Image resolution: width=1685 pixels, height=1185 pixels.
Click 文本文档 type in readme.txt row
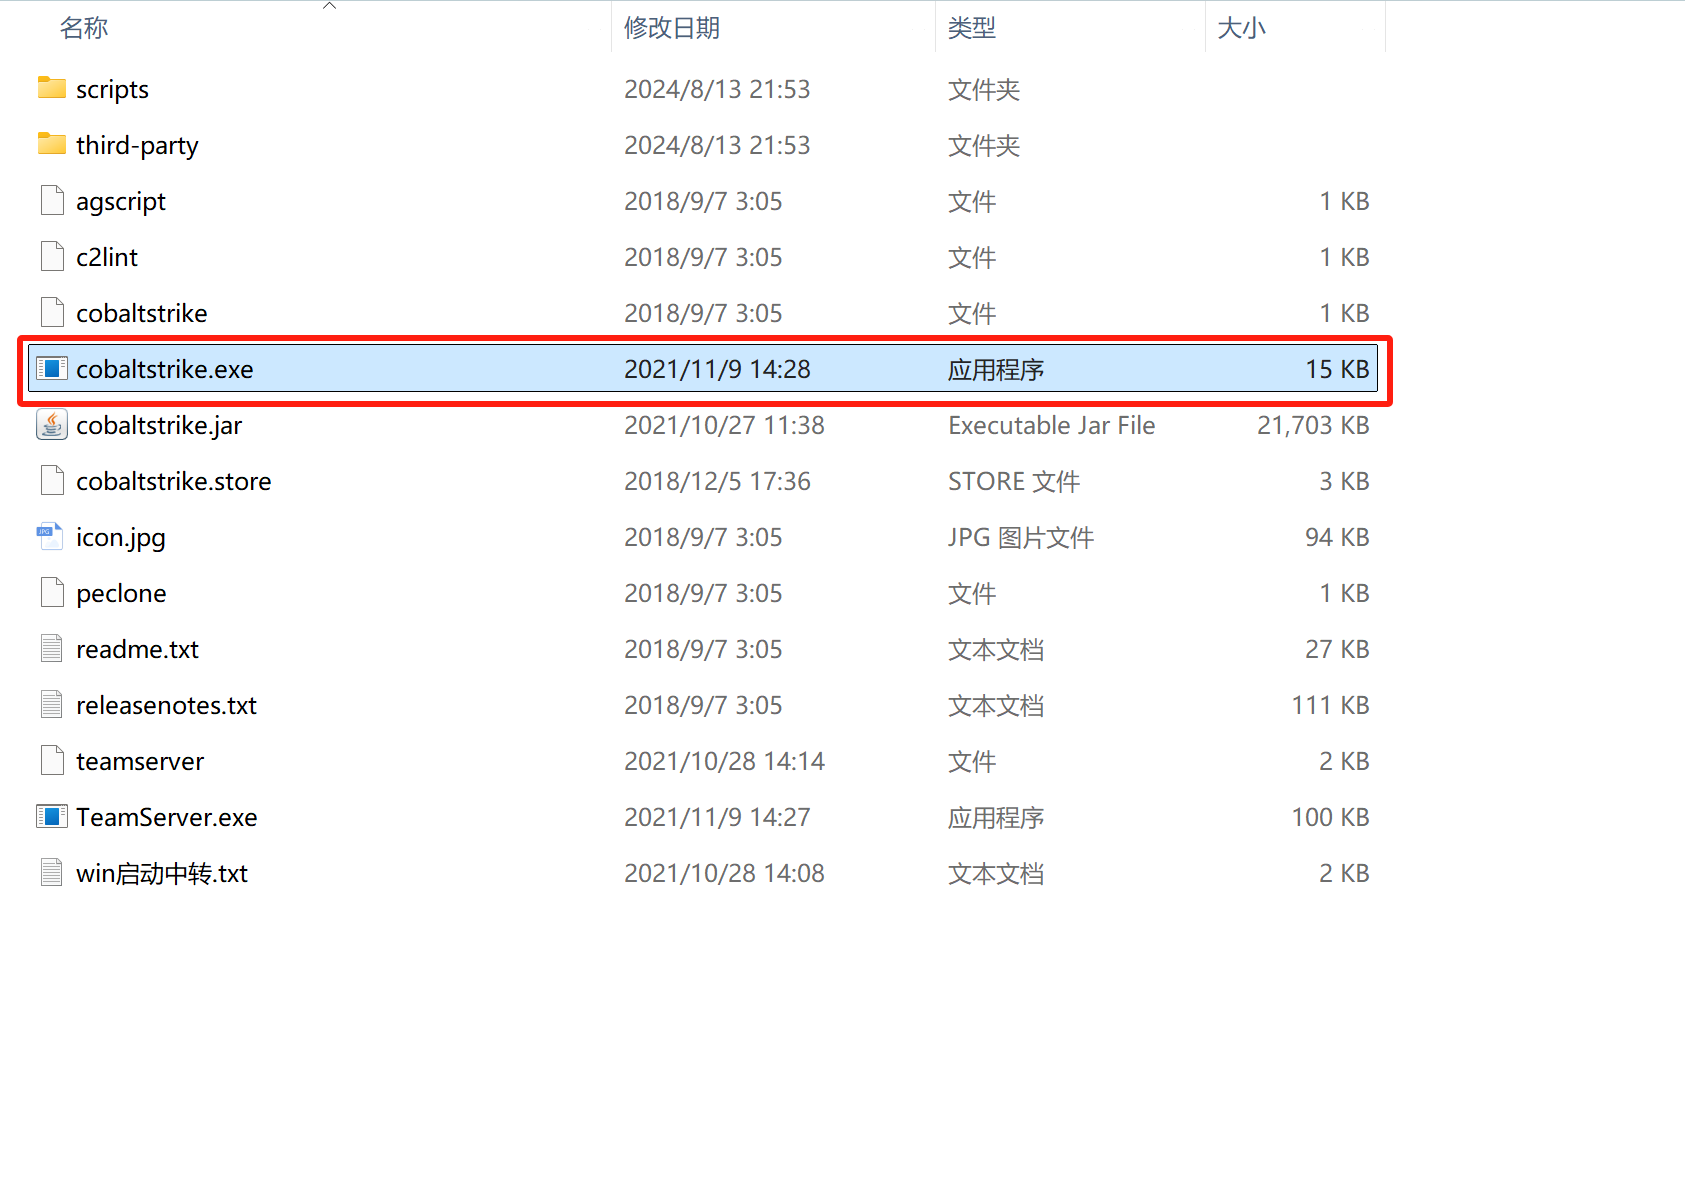996,649
